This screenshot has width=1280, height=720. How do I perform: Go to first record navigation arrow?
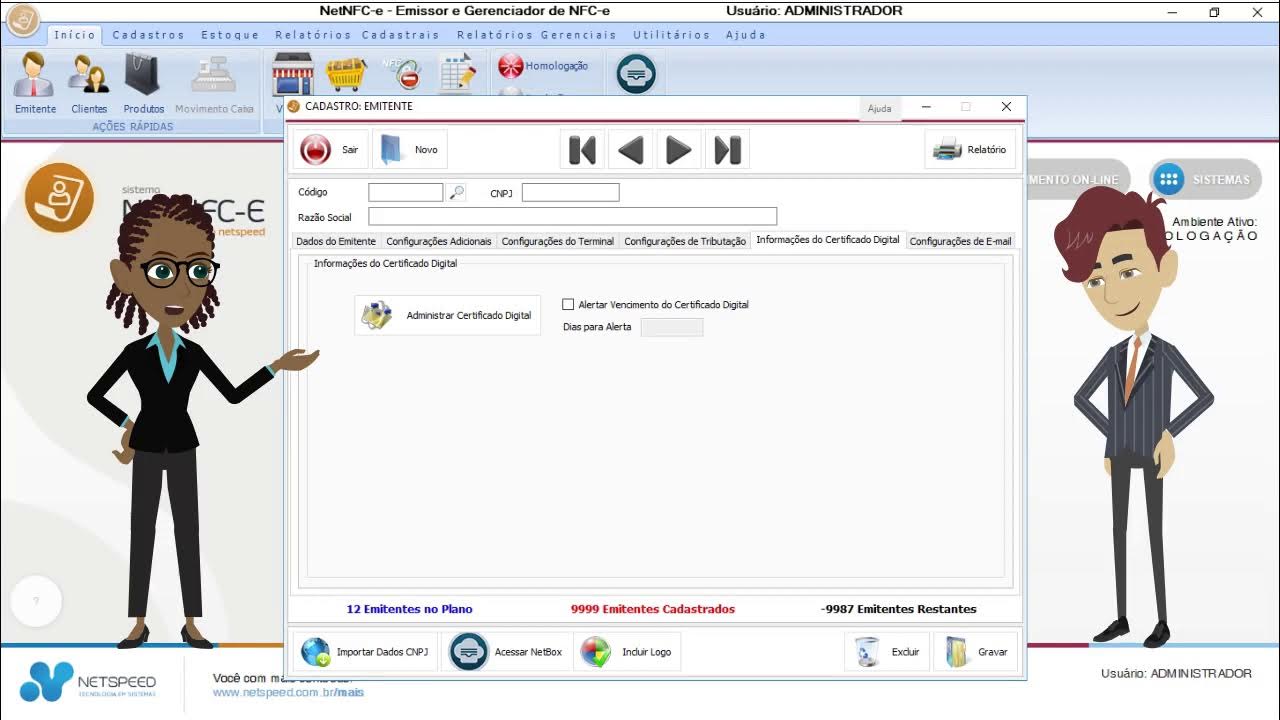582,150
